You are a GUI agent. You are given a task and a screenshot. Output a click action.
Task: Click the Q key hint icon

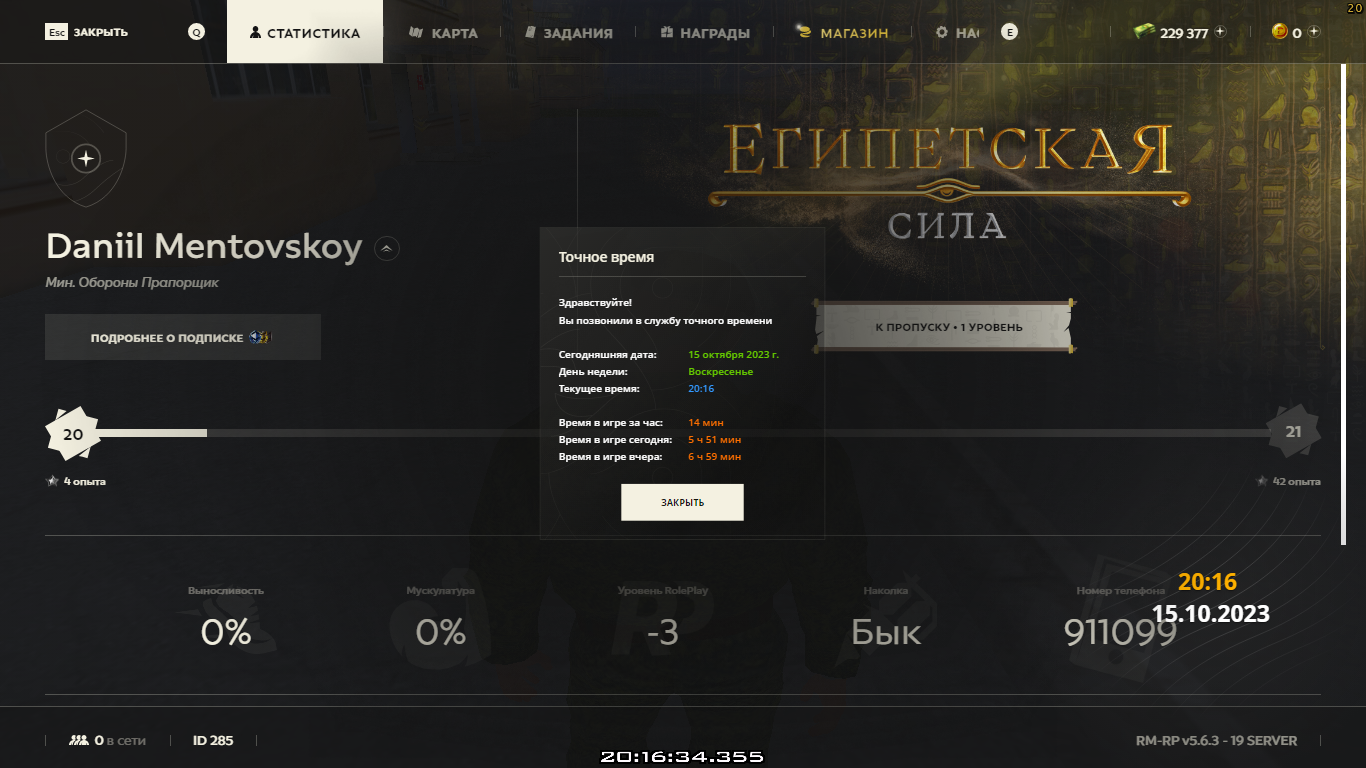click(x=196, y=32)
